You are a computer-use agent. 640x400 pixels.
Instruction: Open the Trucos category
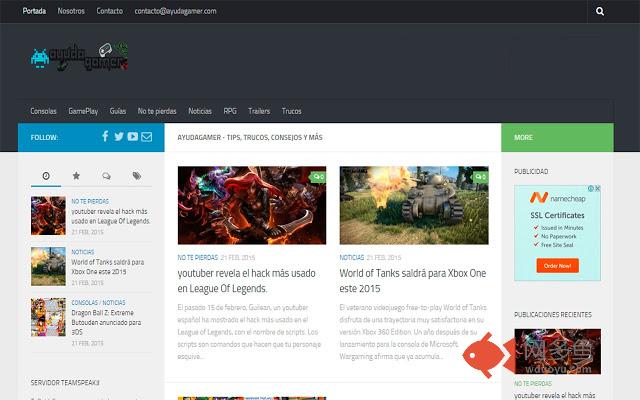coord(291,111)
